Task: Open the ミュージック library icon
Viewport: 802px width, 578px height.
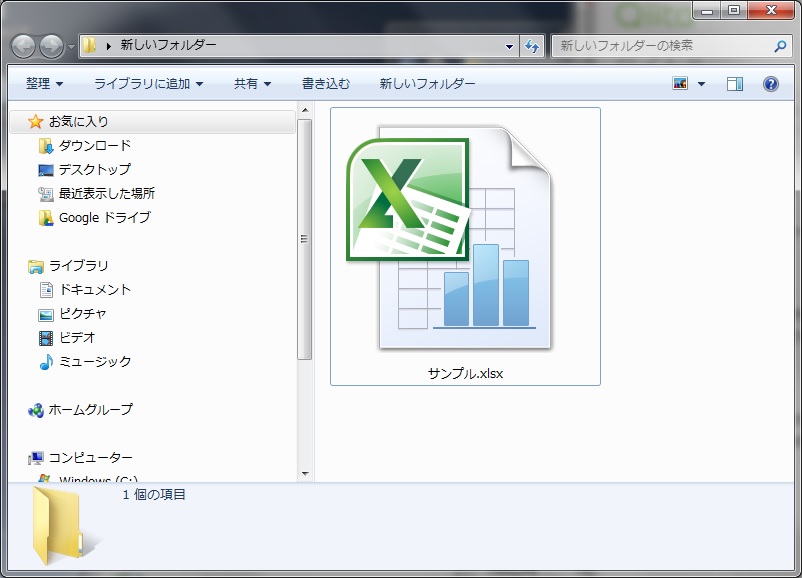Action: click(x=44, y=362)
